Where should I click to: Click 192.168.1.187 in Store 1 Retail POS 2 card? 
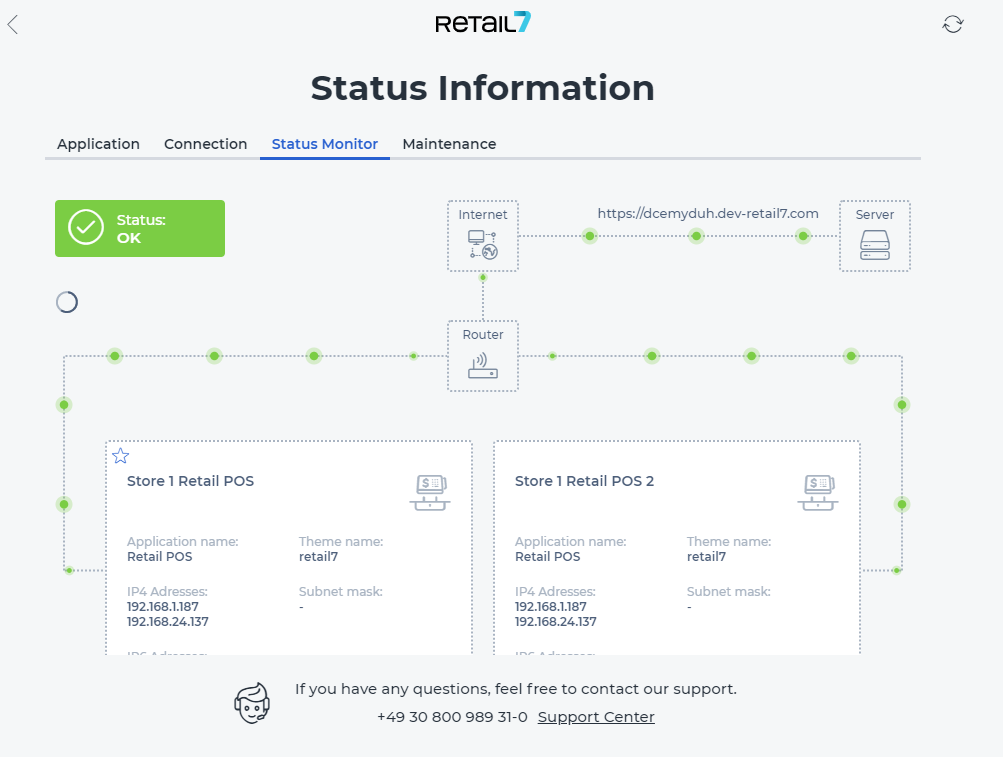coord(551,607)
